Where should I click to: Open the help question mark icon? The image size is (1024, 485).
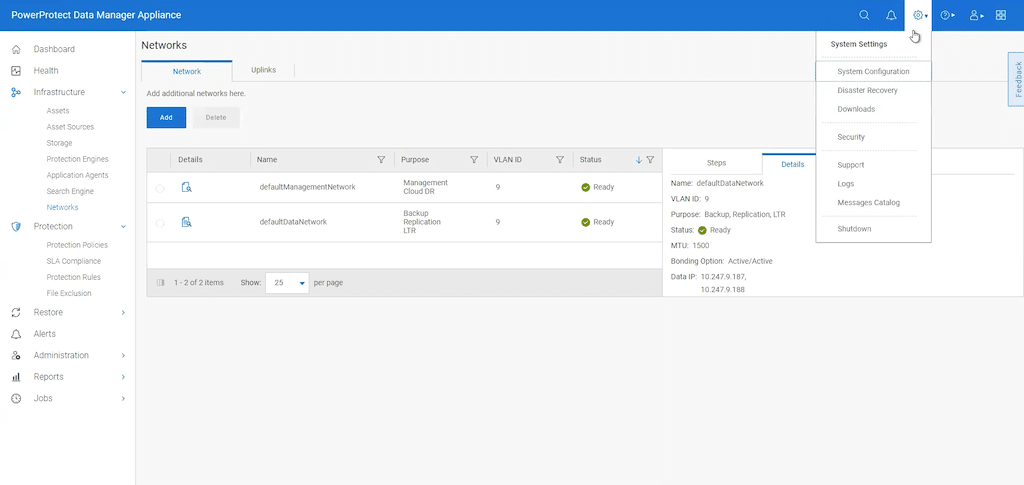(x=944, y=15)
